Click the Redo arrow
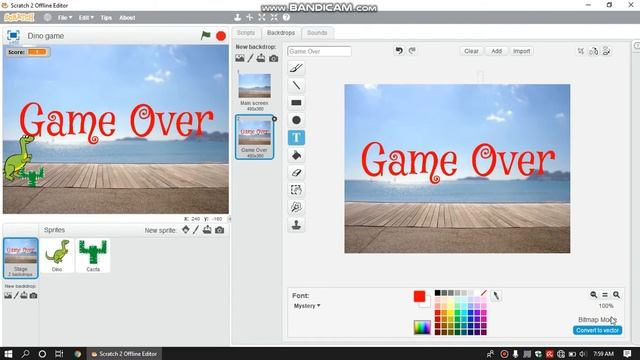Screen dimensions: 640x360 pyautogui.click(x=412, y=51)
